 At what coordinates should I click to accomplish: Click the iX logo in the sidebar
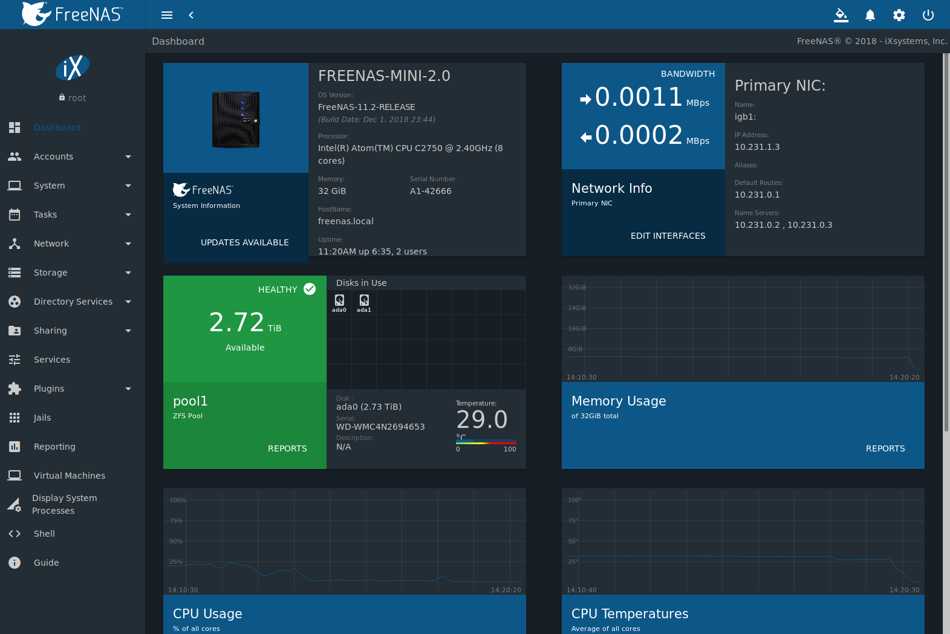72,68
